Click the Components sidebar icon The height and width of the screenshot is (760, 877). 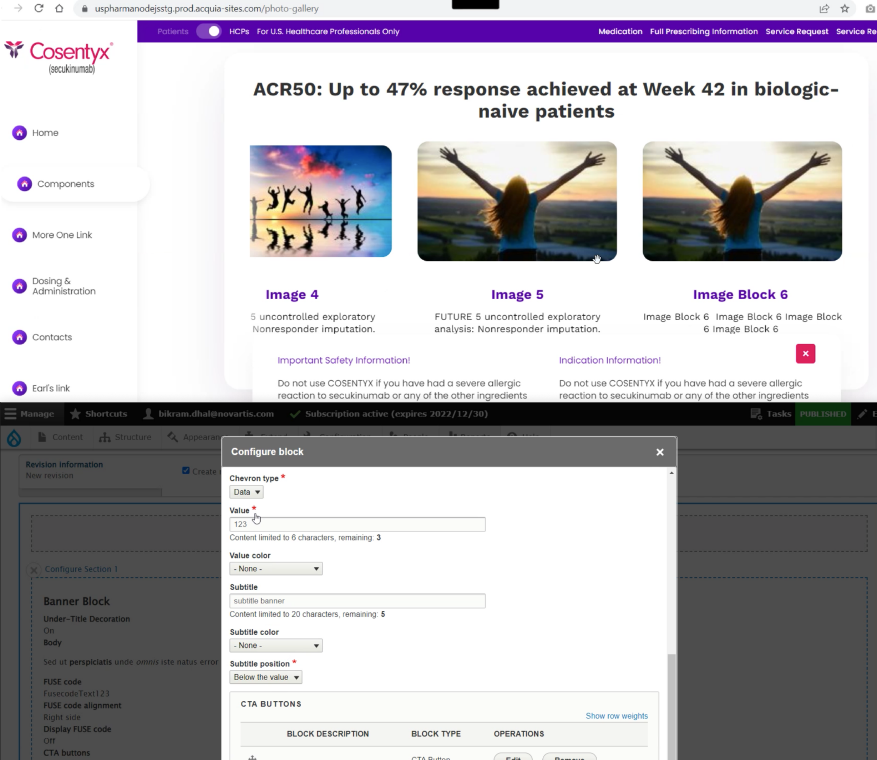tap(25, 183)
